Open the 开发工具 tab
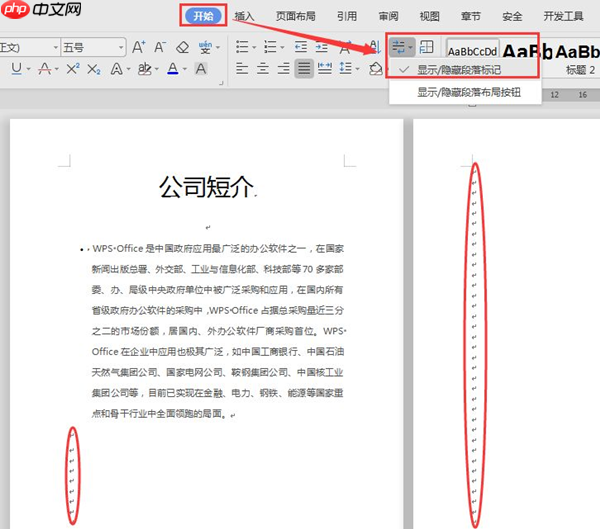Image resolution: width=600 pixels, height=529 pixels. pyautogui.click(x=563, y=16)
